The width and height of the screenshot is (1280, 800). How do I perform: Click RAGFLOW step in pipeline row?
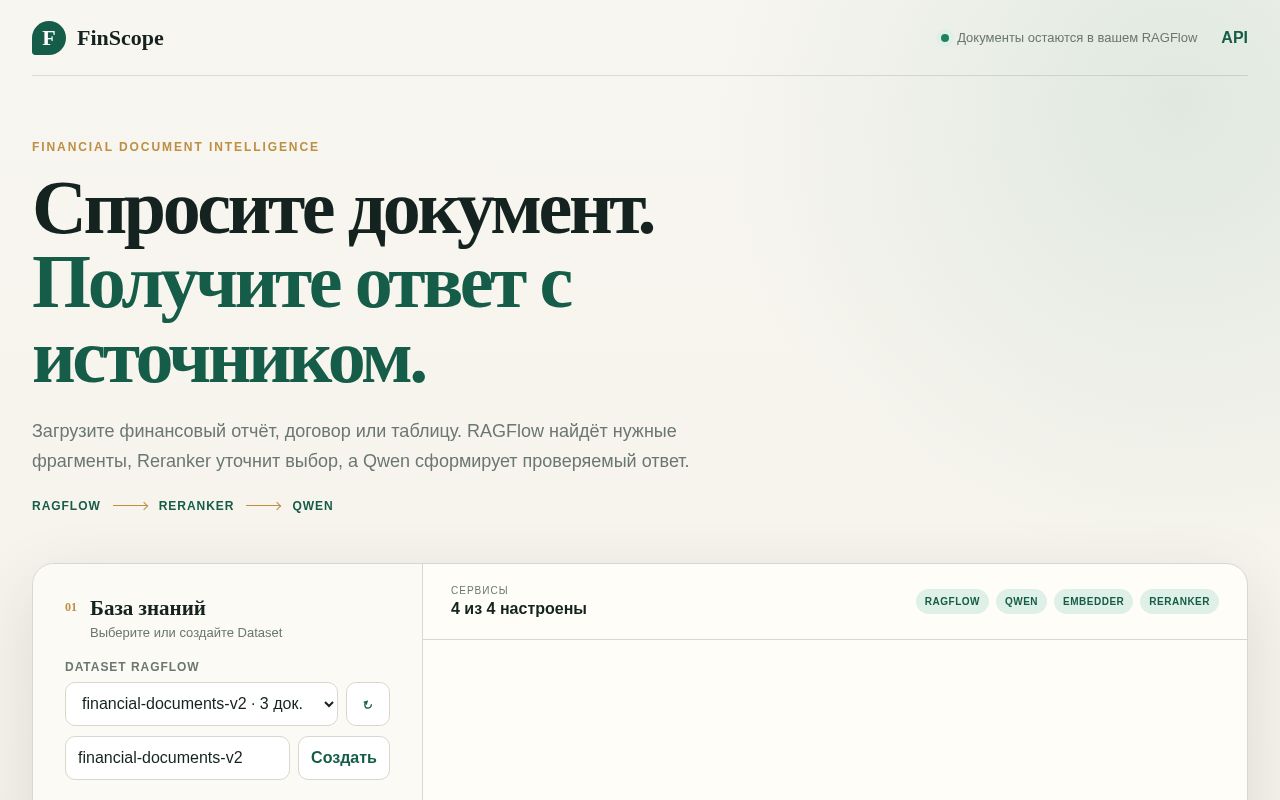[66, 506]
